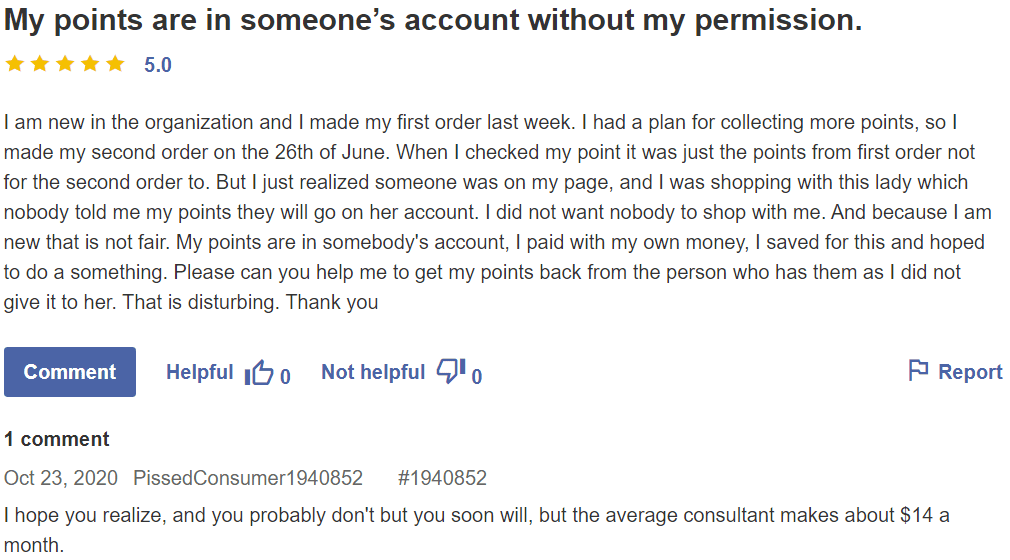Open the blue Comment button
The width and height of the screenshot is (1010, 560).
[x=70, y=372]
